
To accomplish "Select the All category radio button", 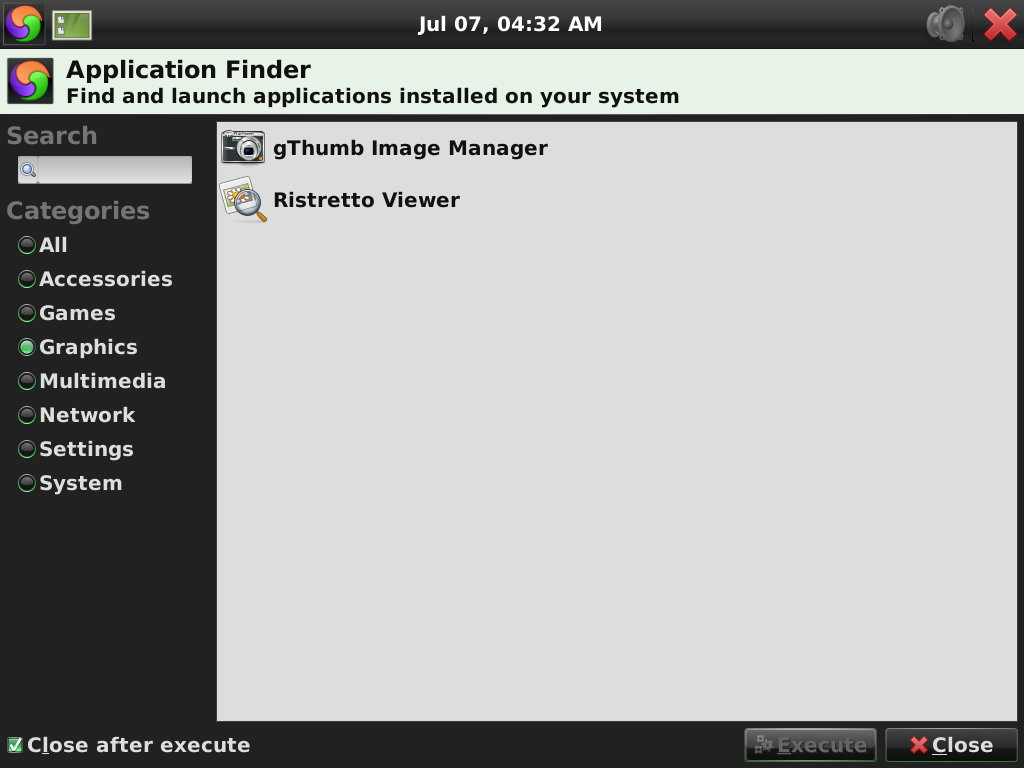I will (27, 246).
